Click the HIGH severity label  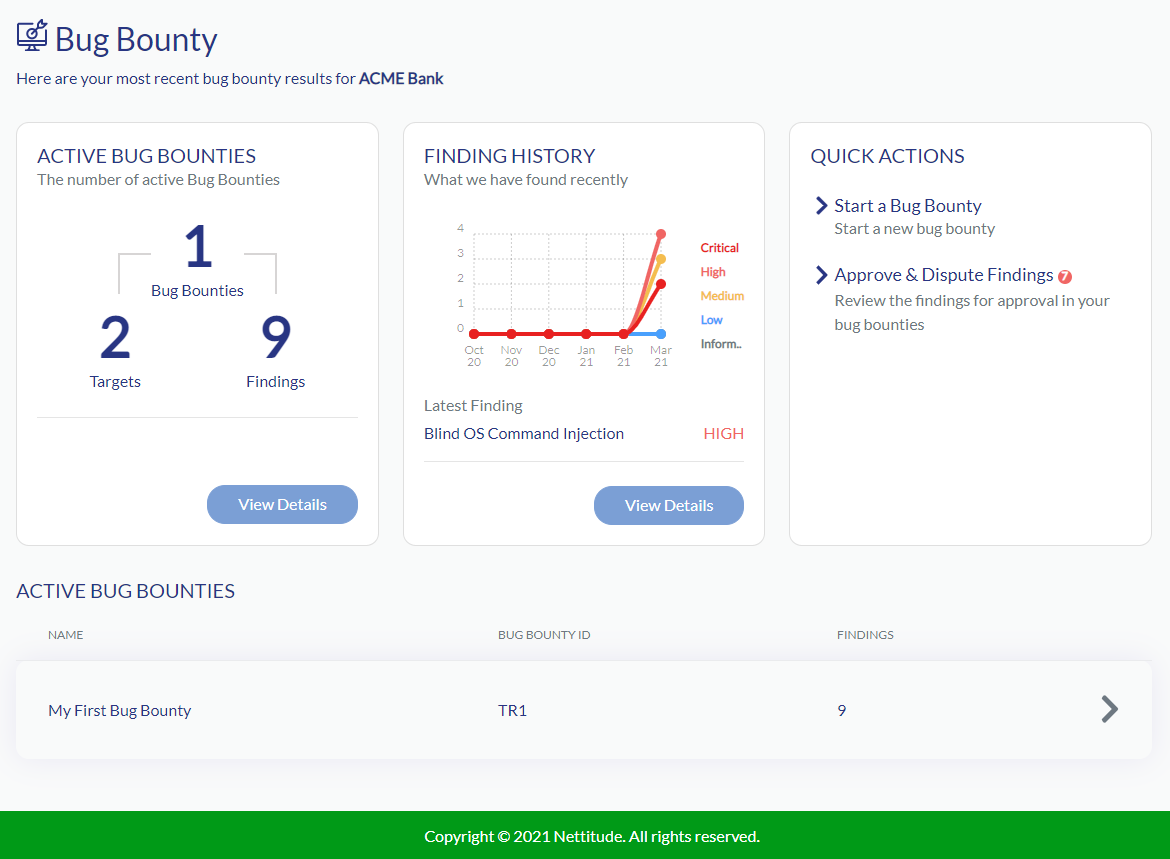pos(723,434)
